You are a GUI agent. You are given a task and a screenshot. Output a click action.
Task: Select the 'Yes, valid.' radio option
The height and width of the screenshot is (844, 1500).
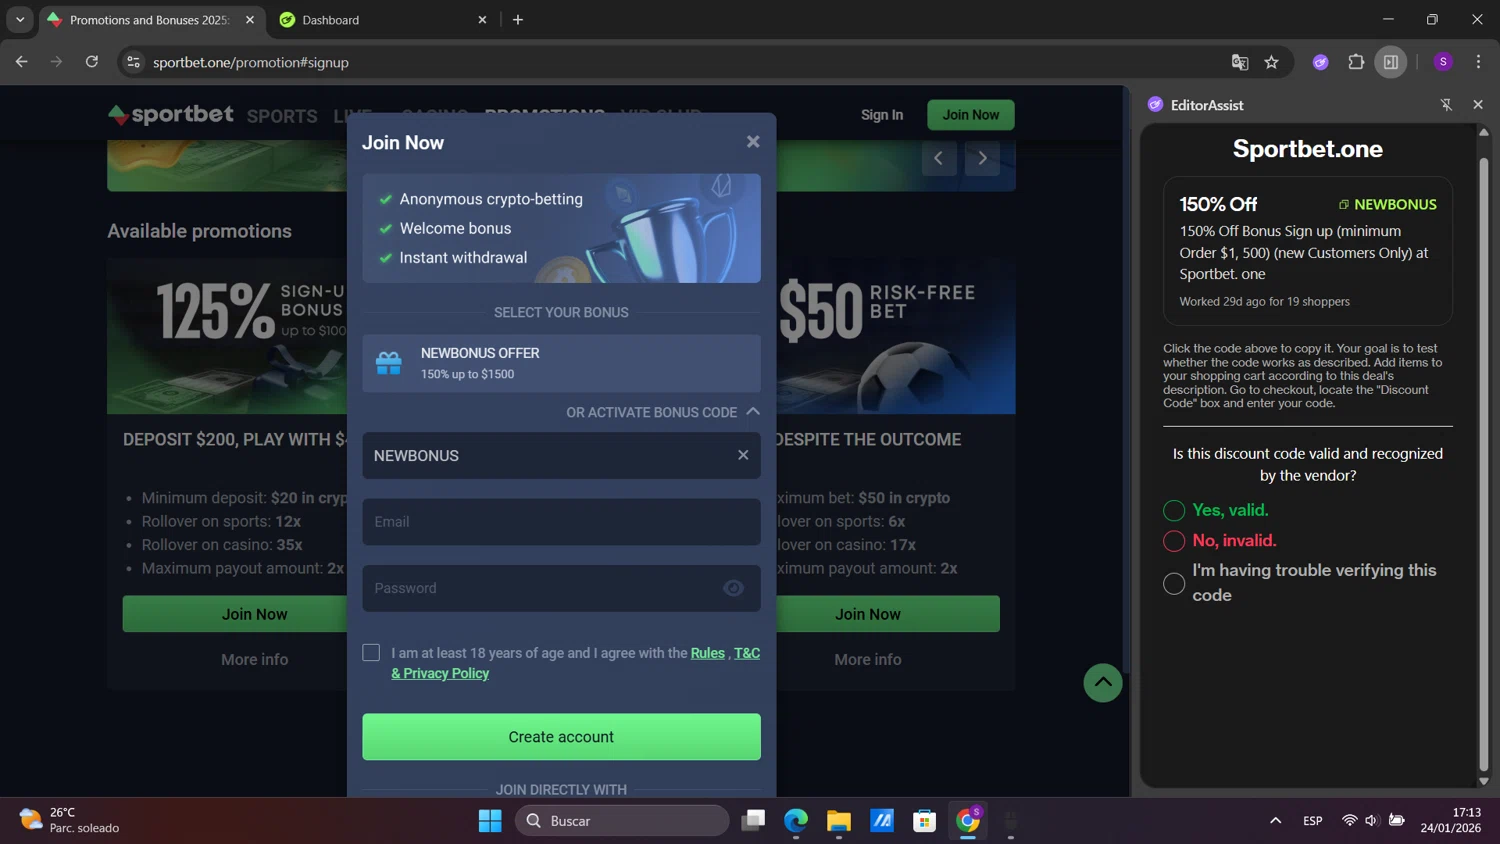(x=1174, y=511)
